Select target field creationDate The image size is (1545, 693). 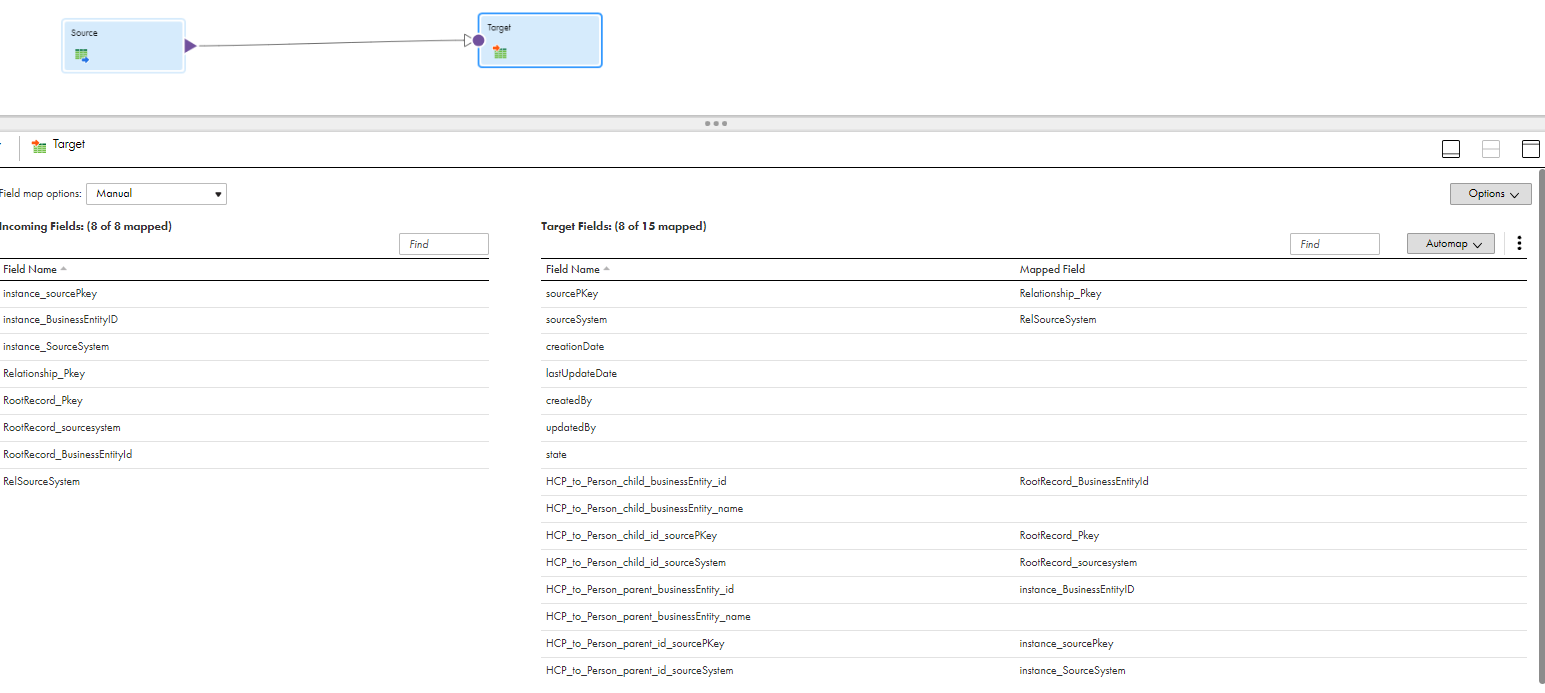575,347
